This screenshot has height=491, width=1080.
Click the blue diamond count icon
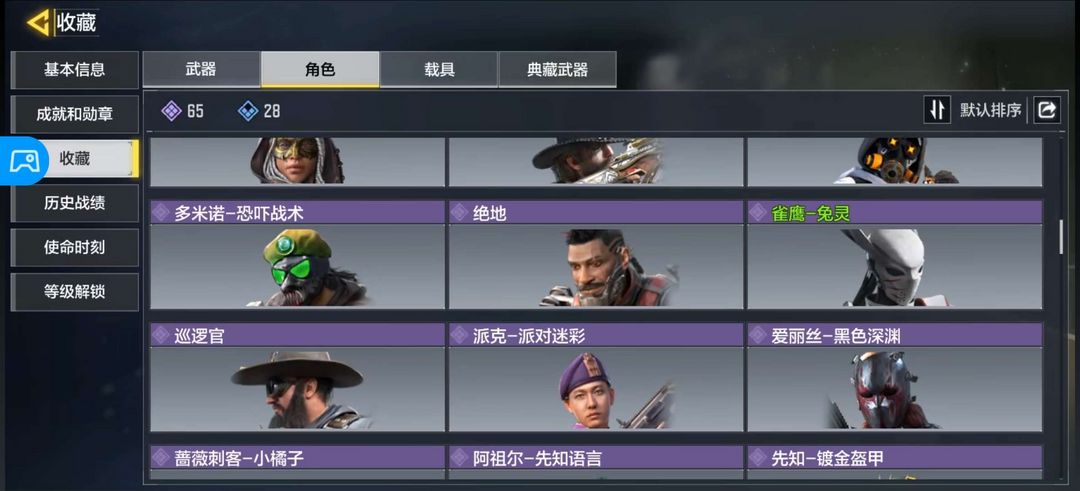click(x=248, y=111)
